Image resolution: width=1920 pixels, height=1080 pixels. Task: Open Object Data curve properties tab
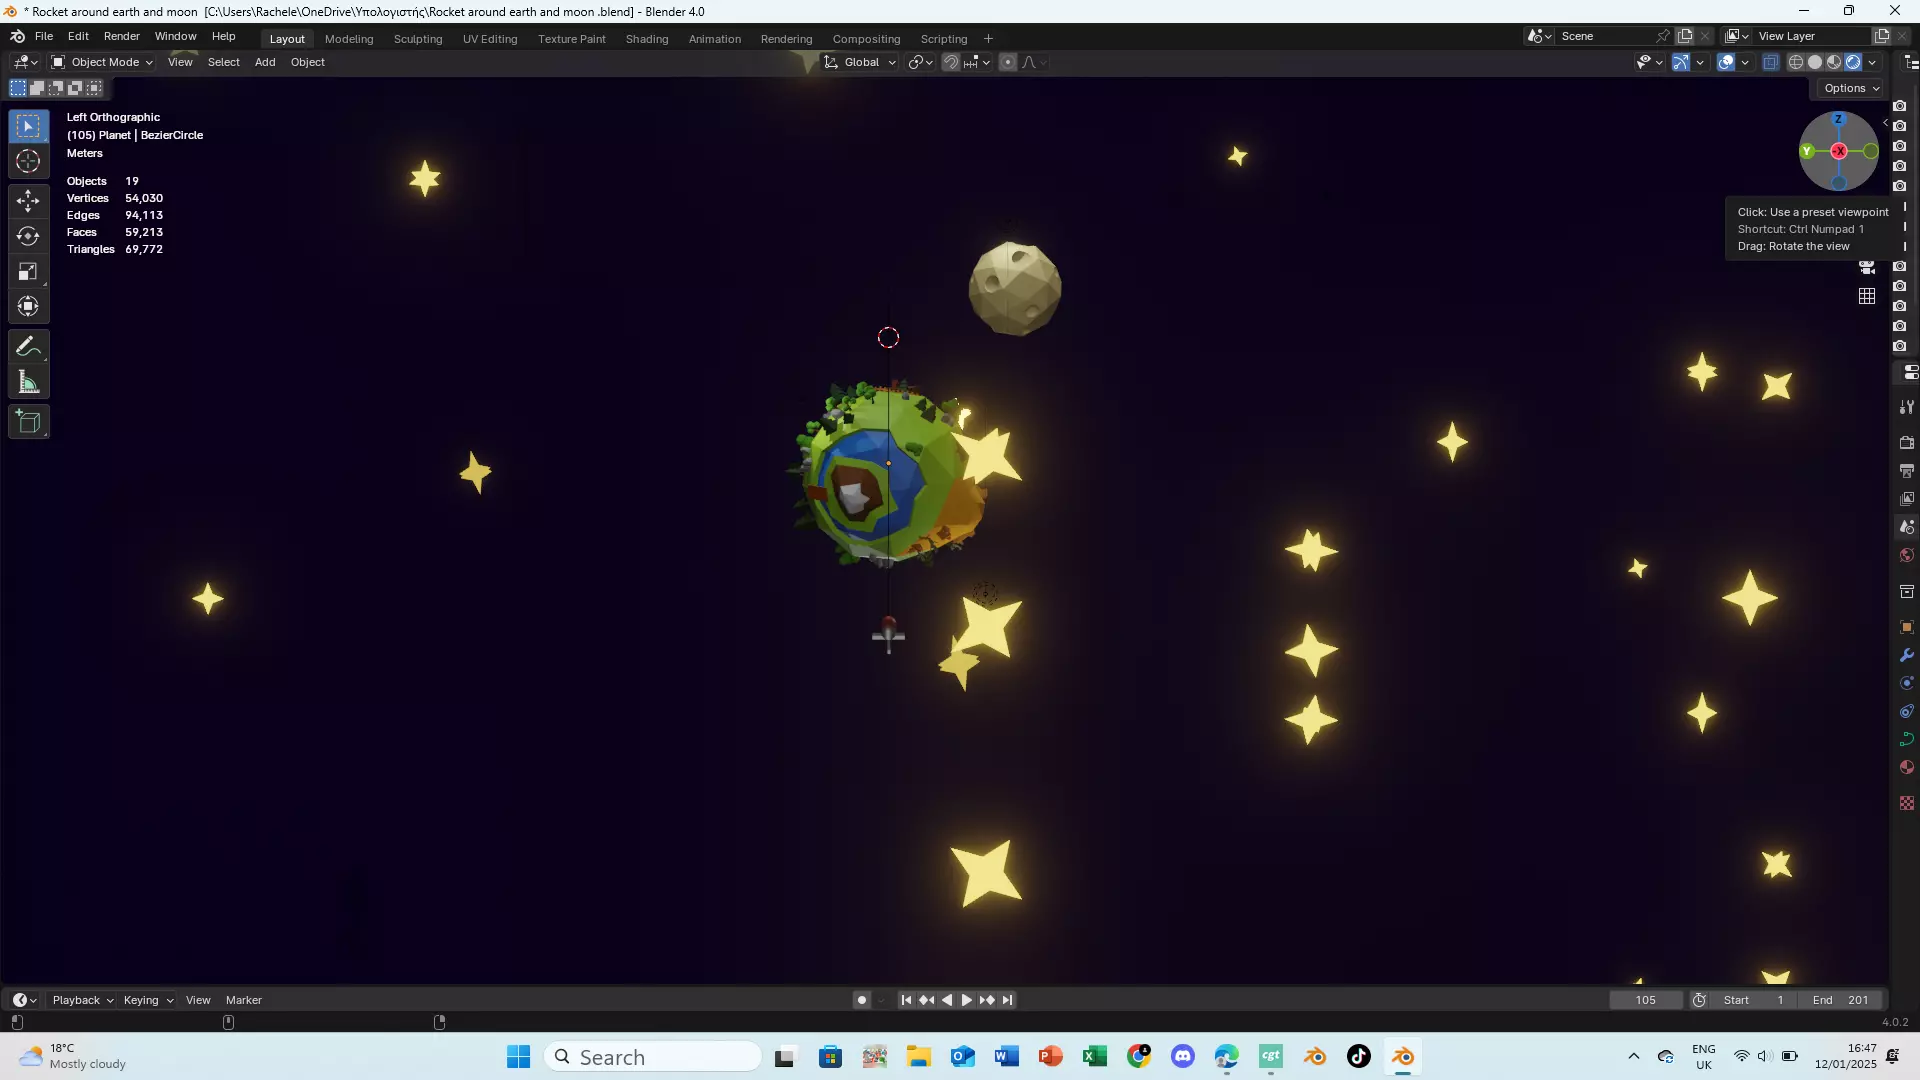pos(1907,739)
